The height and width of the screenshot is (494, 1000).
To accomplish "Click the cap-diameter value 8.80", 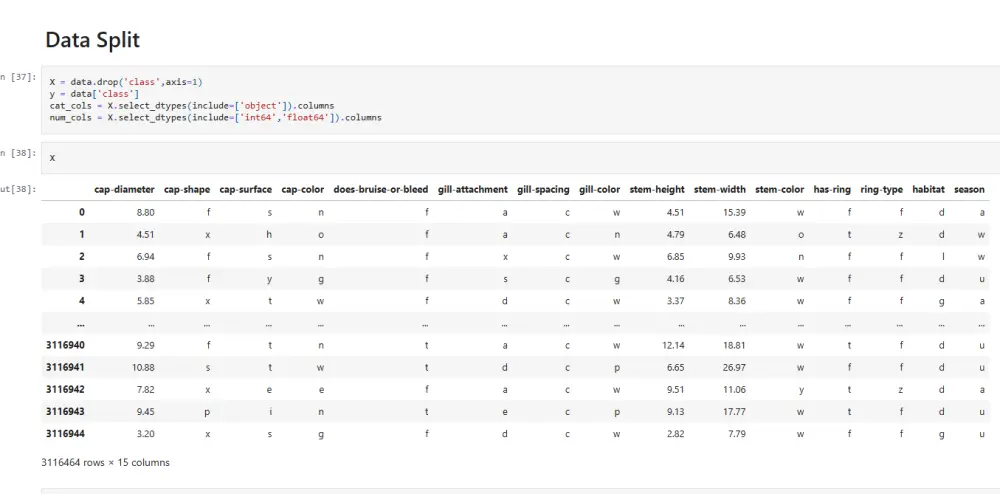I will coord(145,212).
